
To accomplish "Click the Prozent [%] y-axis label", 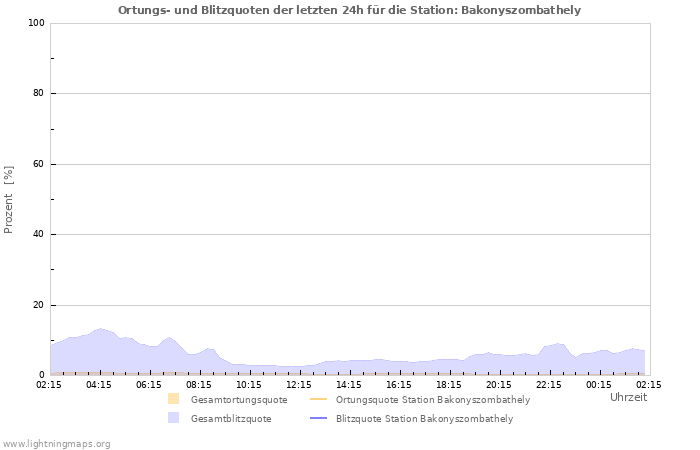I will pyautogui.click(x=9, y=200).
